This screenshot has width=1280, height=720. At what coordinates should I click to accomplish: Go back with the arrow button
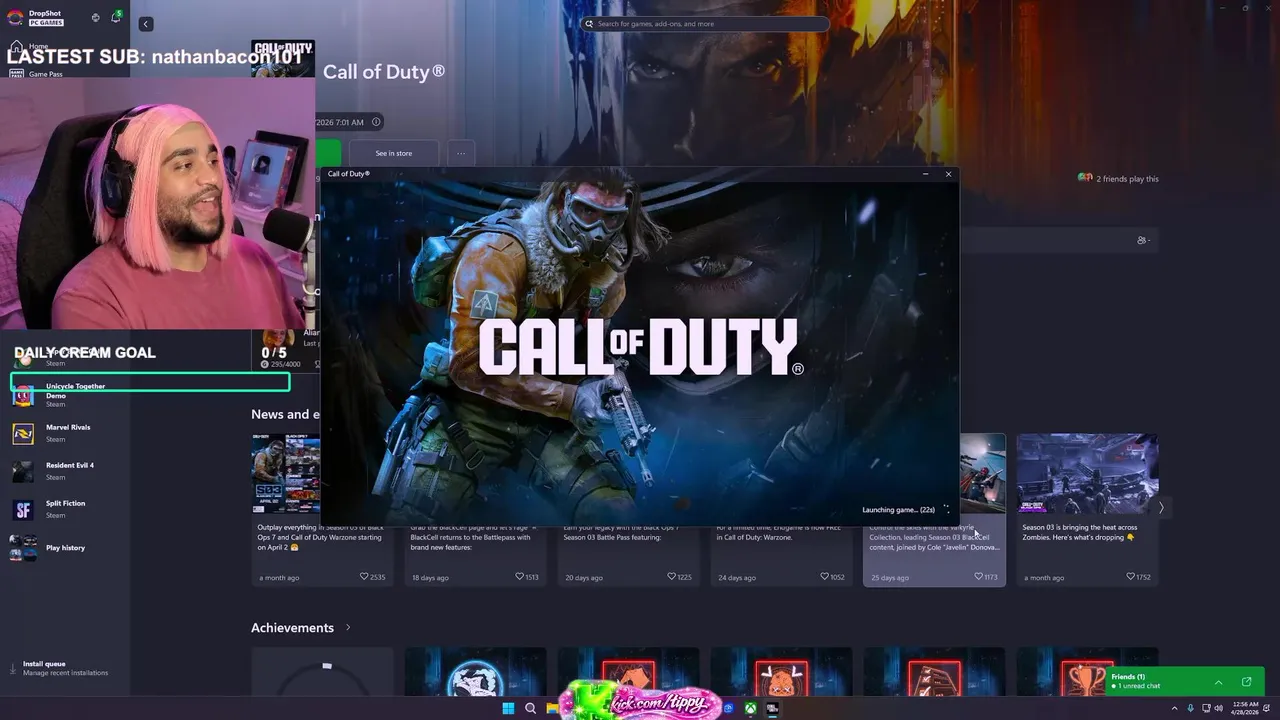146,24
